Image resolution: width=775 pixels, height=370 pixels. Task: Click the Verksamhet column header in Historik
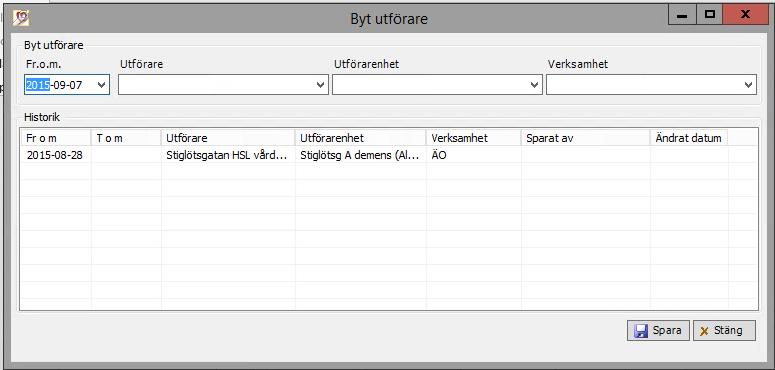click(x=474, y=138)
